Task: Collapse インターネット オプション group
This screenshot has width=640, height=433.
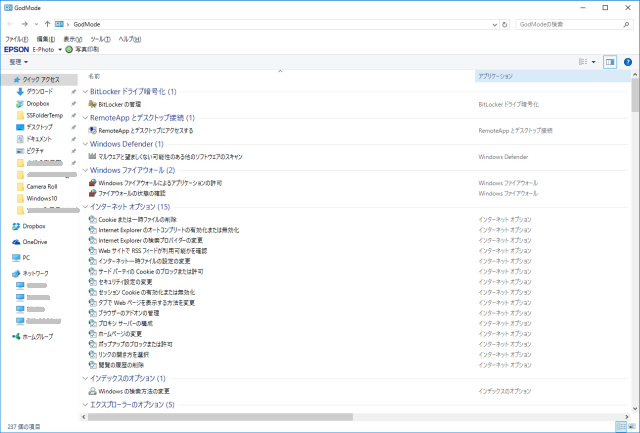Action: pyautogui.click(x=85, y=207)
